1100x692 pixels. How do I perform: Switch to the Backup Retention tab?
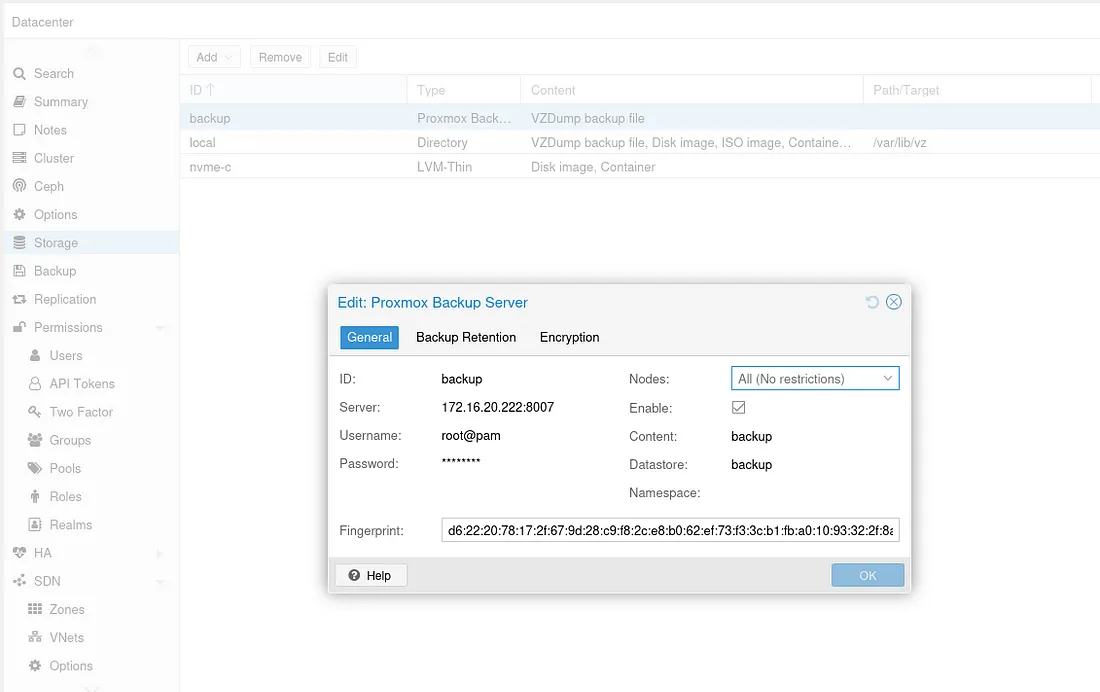point(466,338)
